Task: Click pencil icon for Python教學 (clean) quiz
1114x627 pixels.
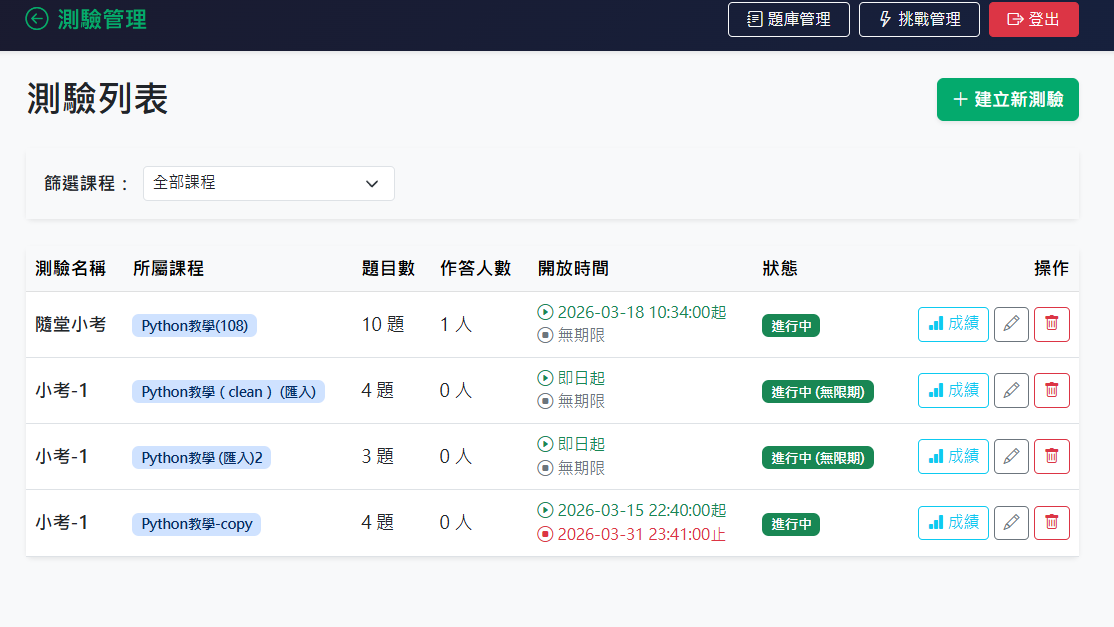Action: [1011, 390]
